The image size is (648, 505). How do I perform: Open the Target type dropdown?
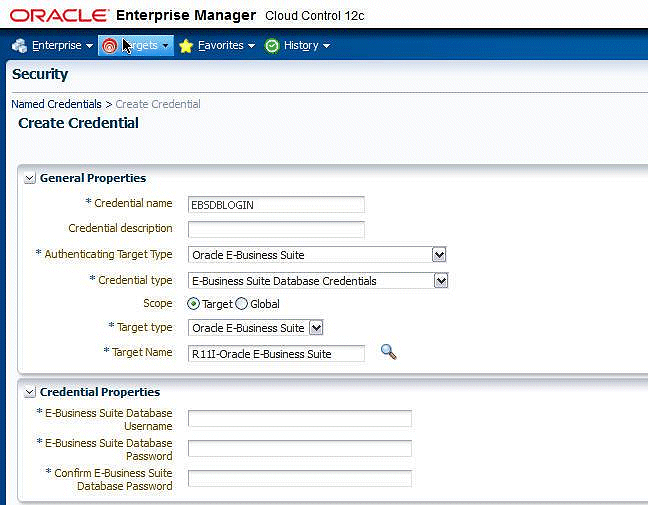click(x=316, y=328)
